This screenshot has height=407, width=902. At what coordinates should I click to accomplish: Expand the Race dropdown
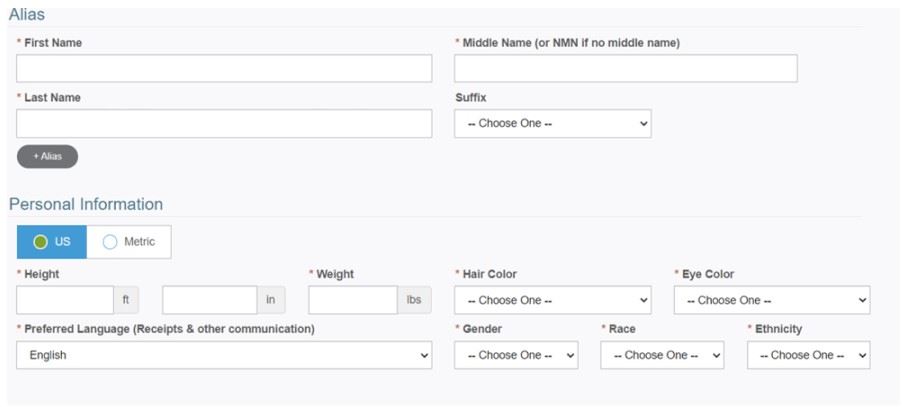(x=662, y=355)
